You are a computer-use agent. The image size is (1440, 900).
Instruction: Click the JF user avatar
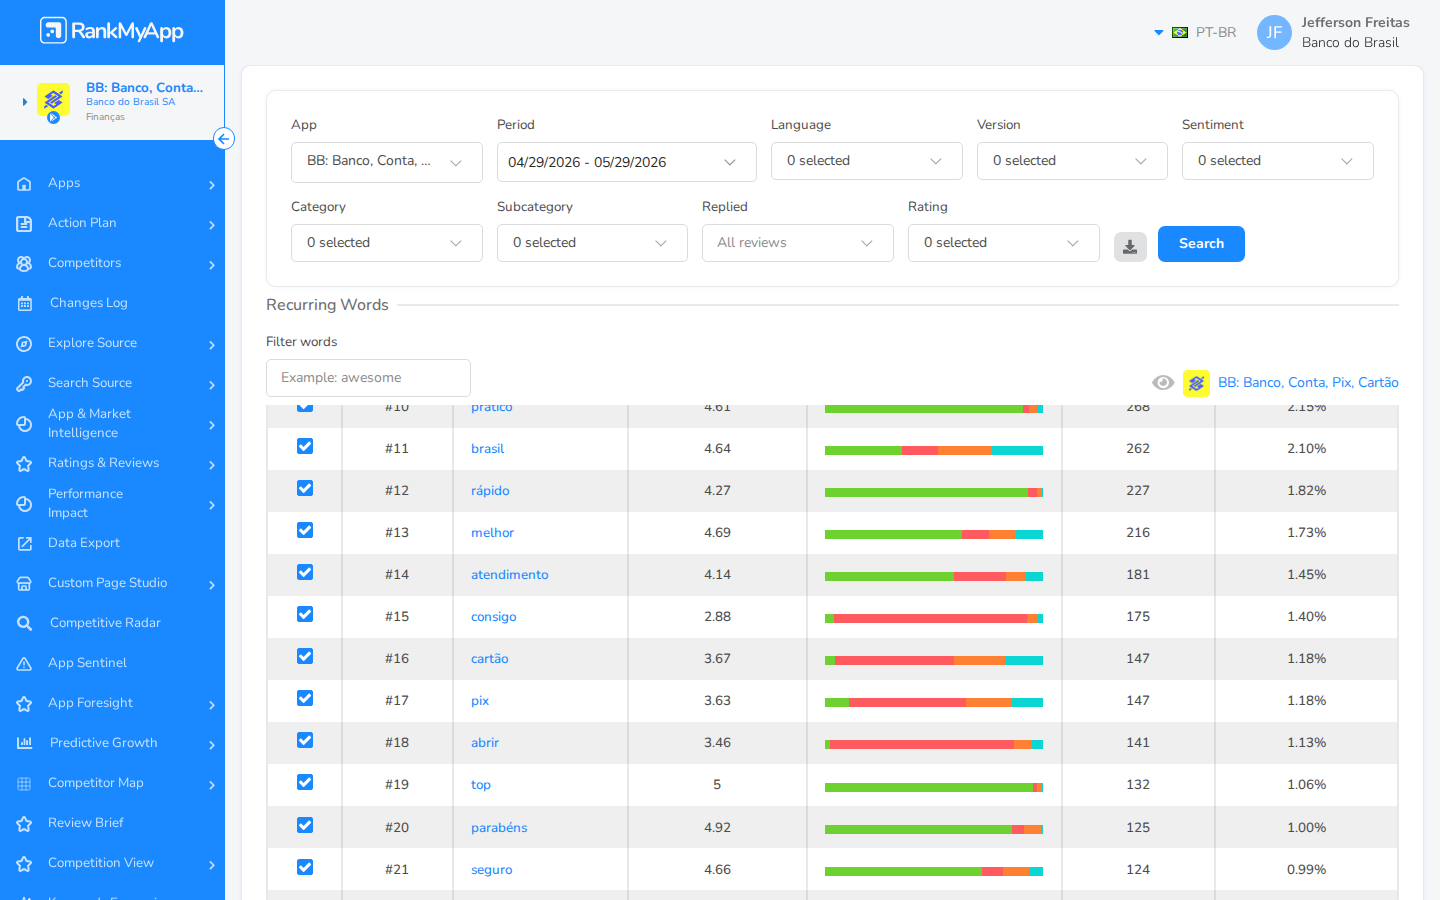click(x=1274, y=32)
